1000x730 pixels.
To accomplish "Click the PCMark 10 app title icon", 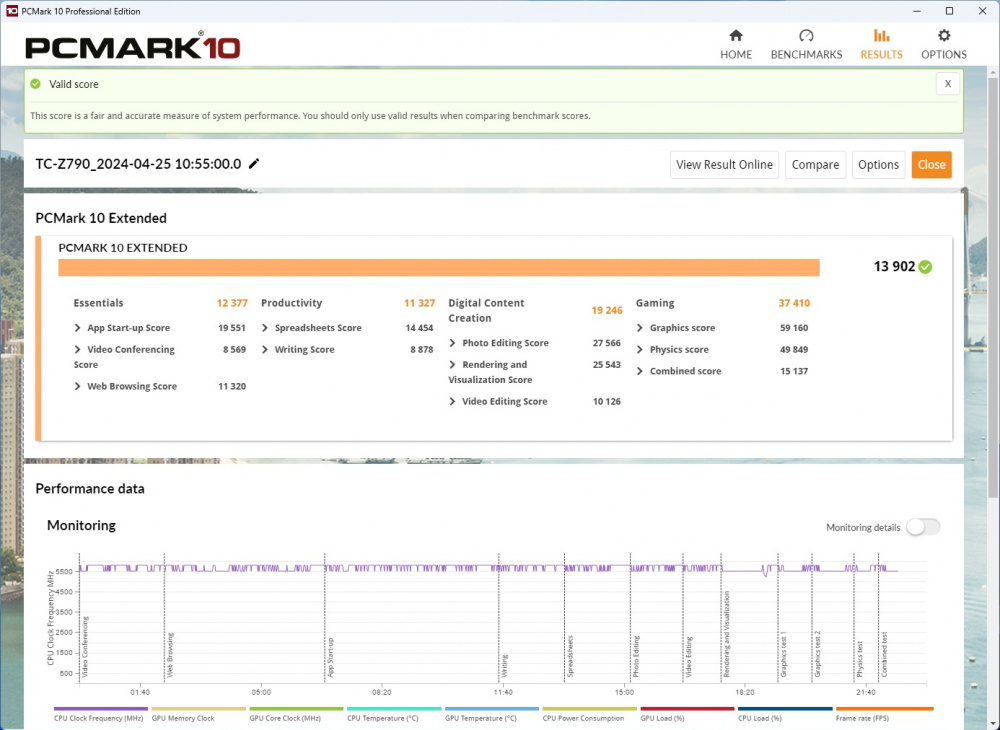I will point(11,11).
